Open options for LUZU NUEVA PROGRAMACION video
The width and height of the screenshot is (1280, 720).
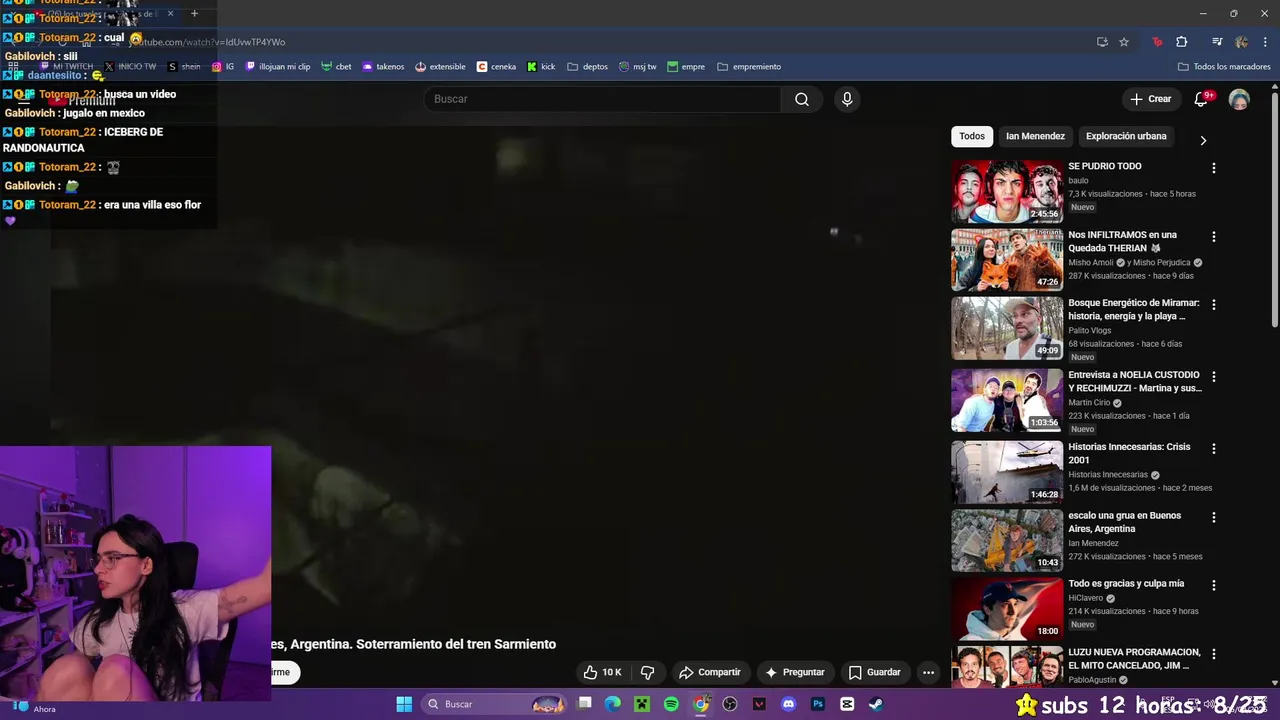pos(1214,654)
